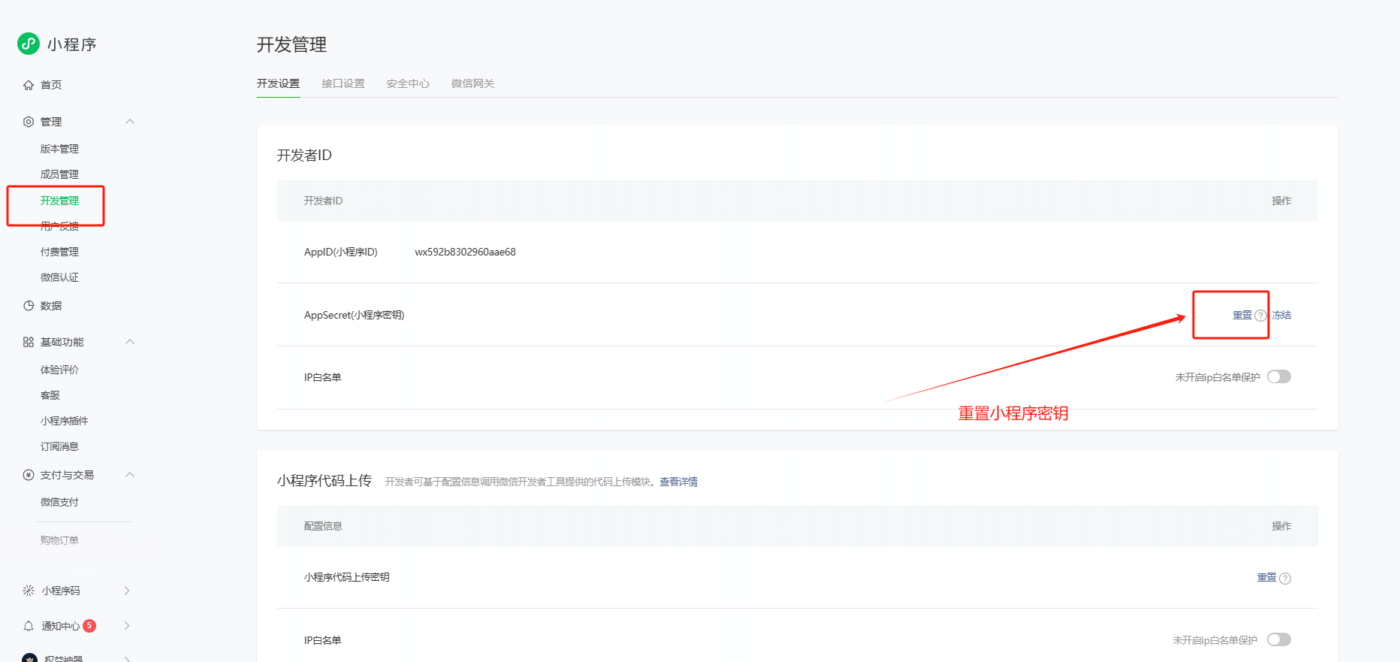
Task: Collapse the 支付与交易 sidebar group
Action: [x=129, y=475]
